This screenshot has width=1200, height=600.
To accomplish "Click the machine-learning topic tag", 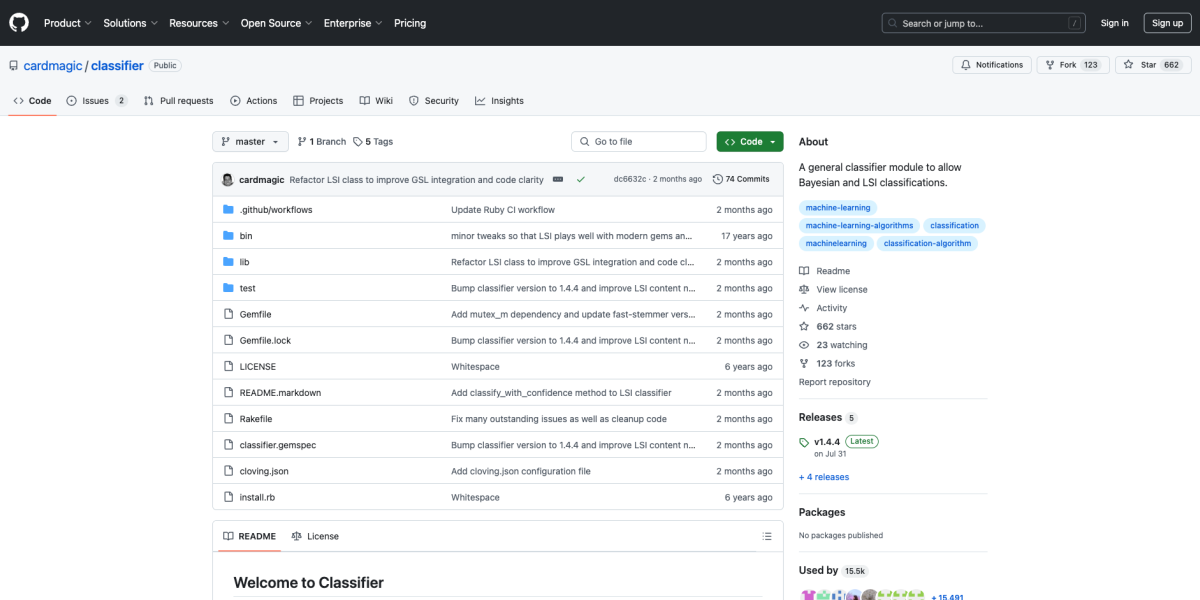I will point(837,207).
